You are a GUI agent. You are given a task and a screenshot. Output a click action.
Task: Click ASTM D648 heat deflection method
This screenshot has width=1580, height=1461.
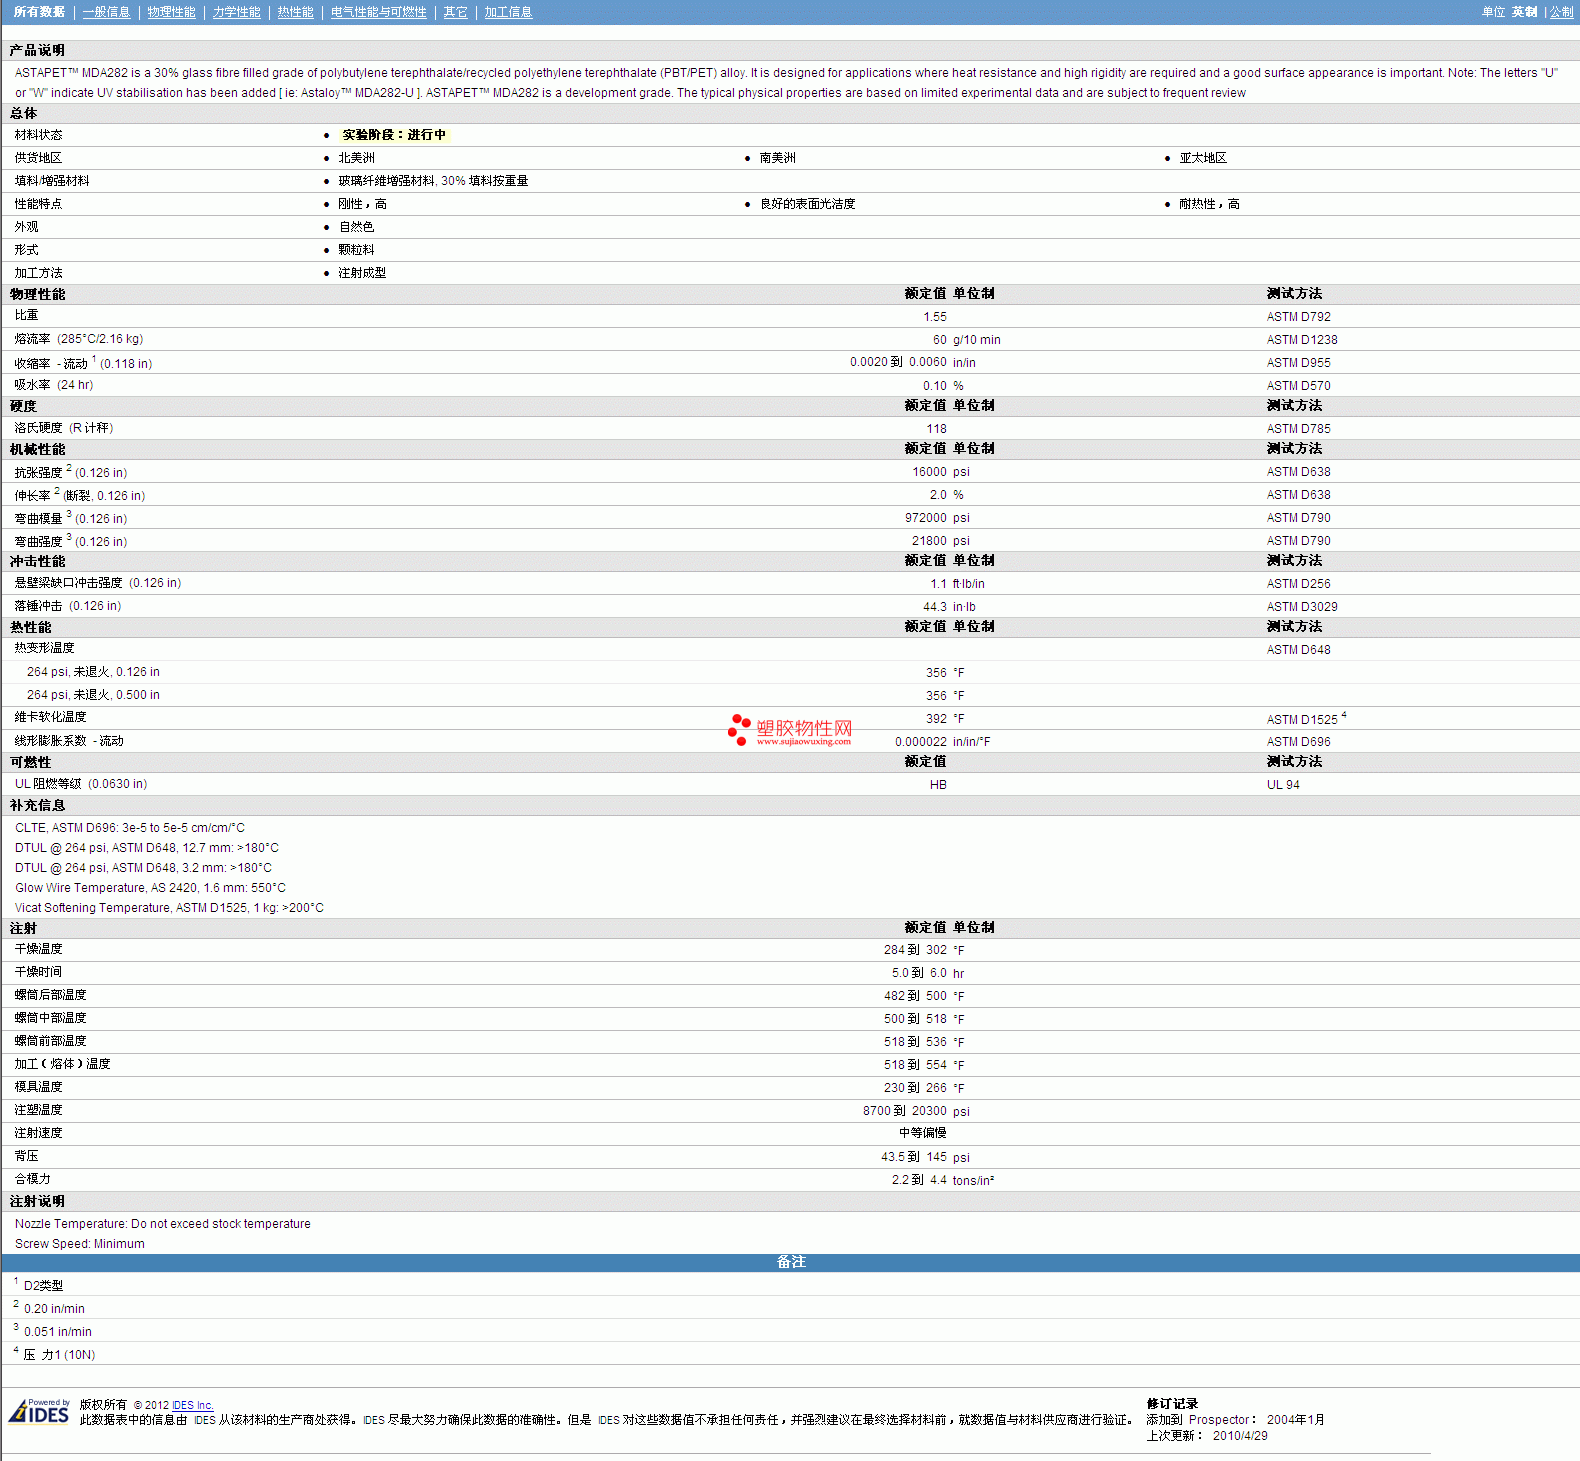tap(1298, 650)
